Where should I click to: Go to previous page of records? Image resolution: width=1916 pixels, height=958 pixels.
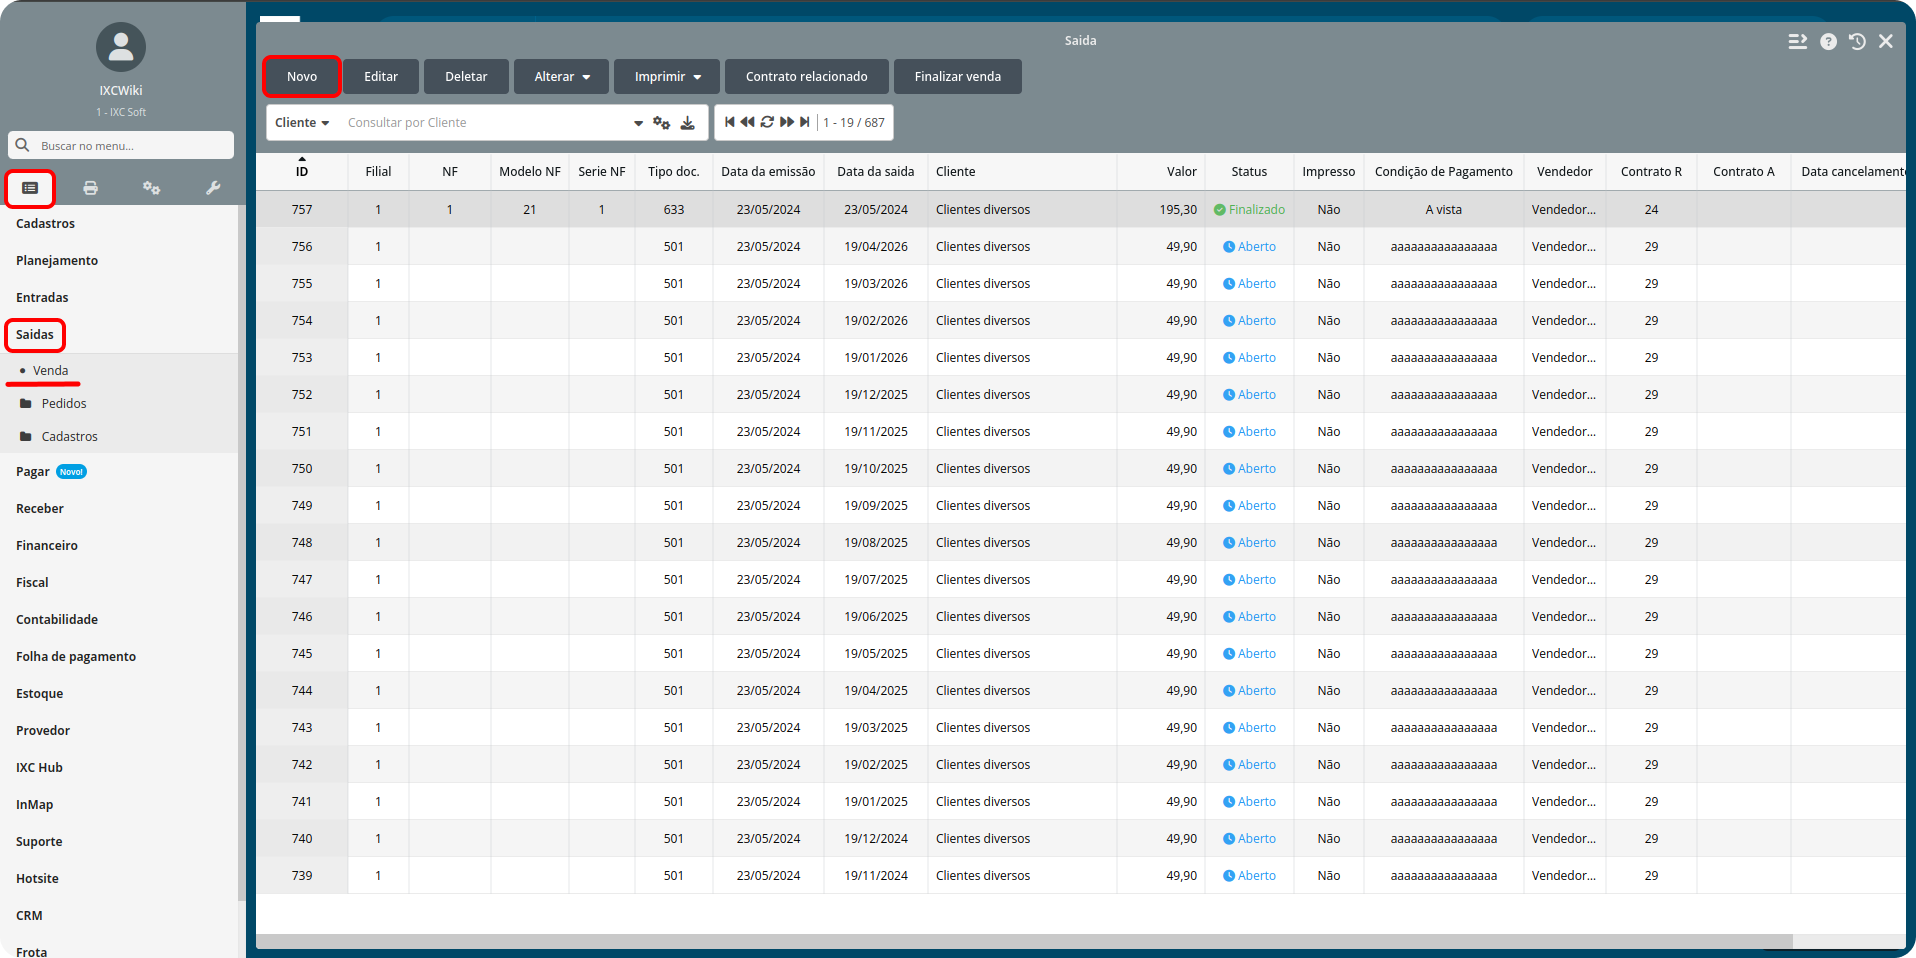747,122
